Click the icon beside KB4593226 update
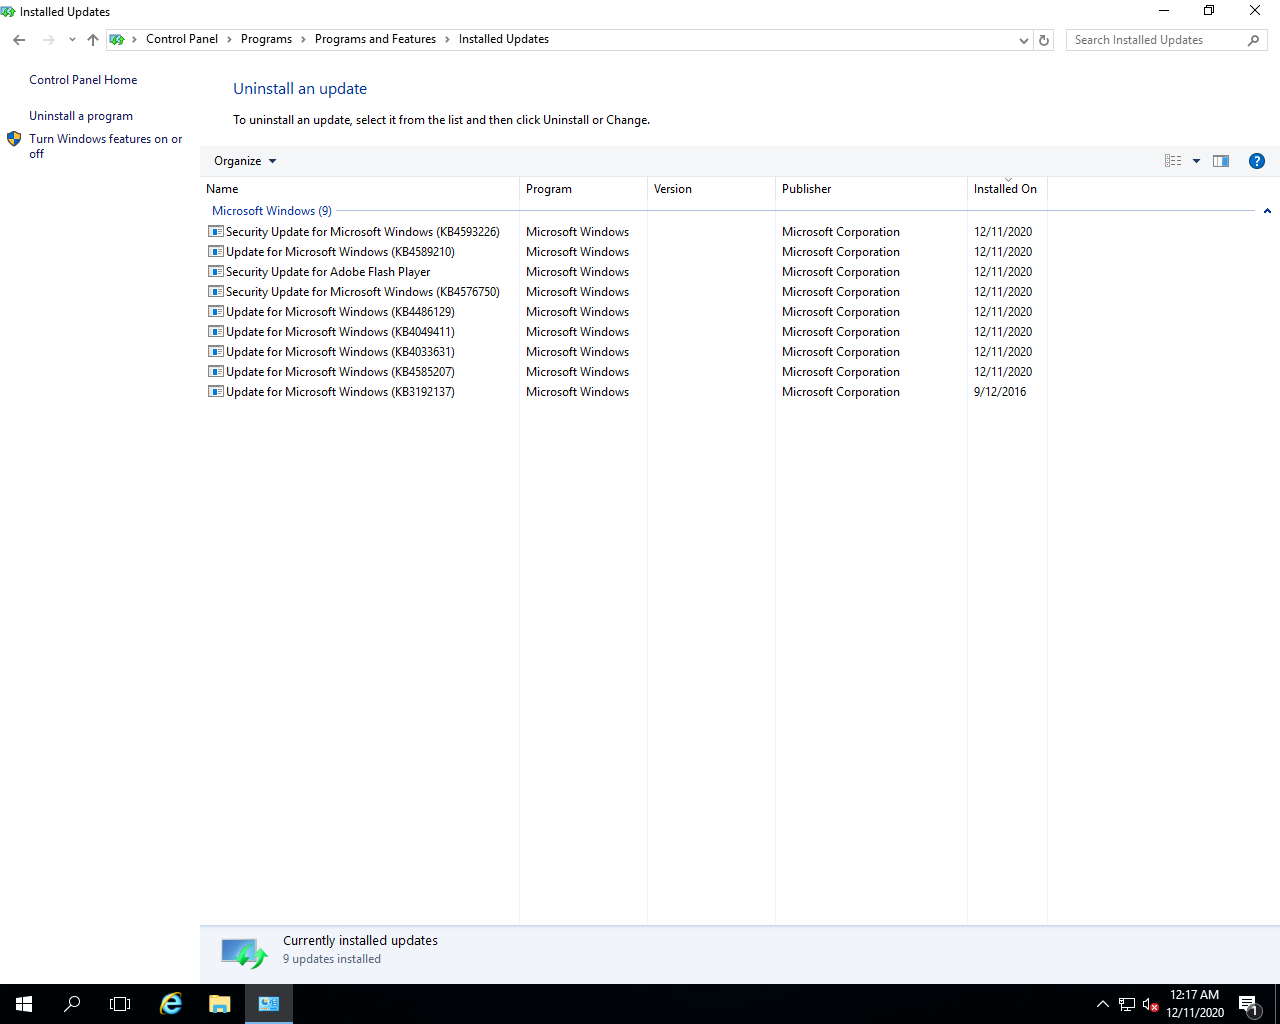The image size is (1280, 1024). pos(215,231)
